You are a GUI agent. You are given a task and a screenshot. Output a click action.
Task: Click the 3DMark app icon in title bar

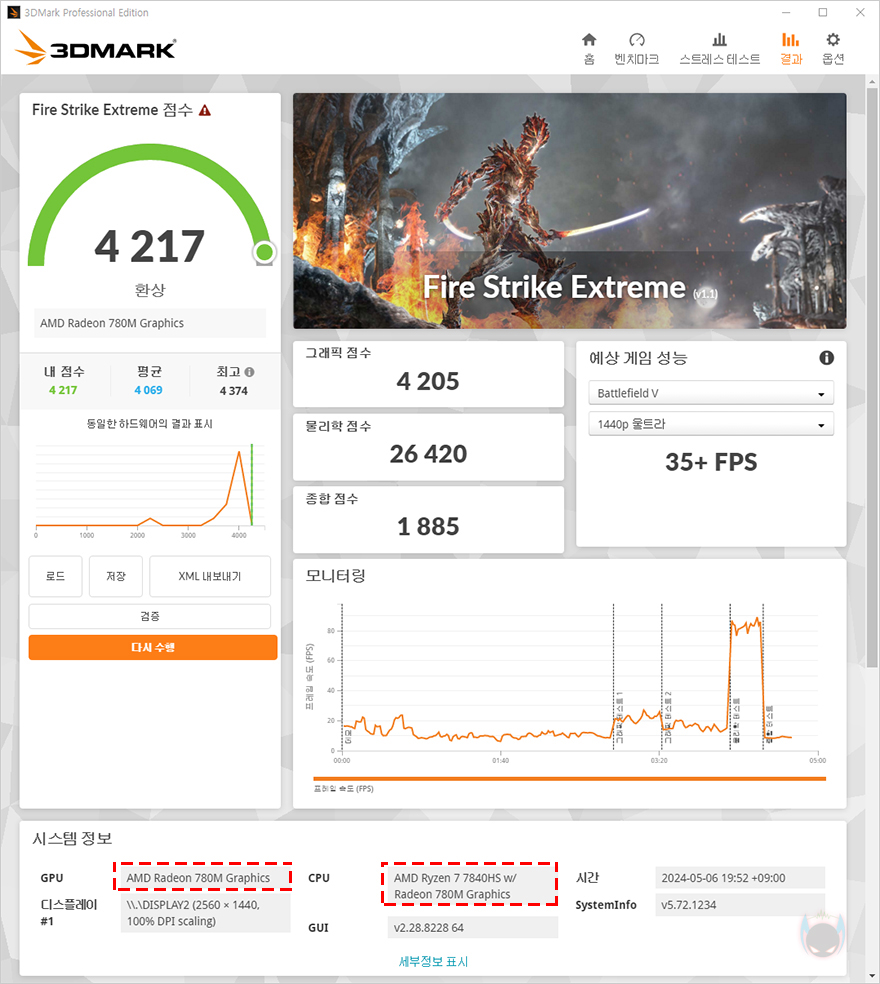(x=13, y=13)
